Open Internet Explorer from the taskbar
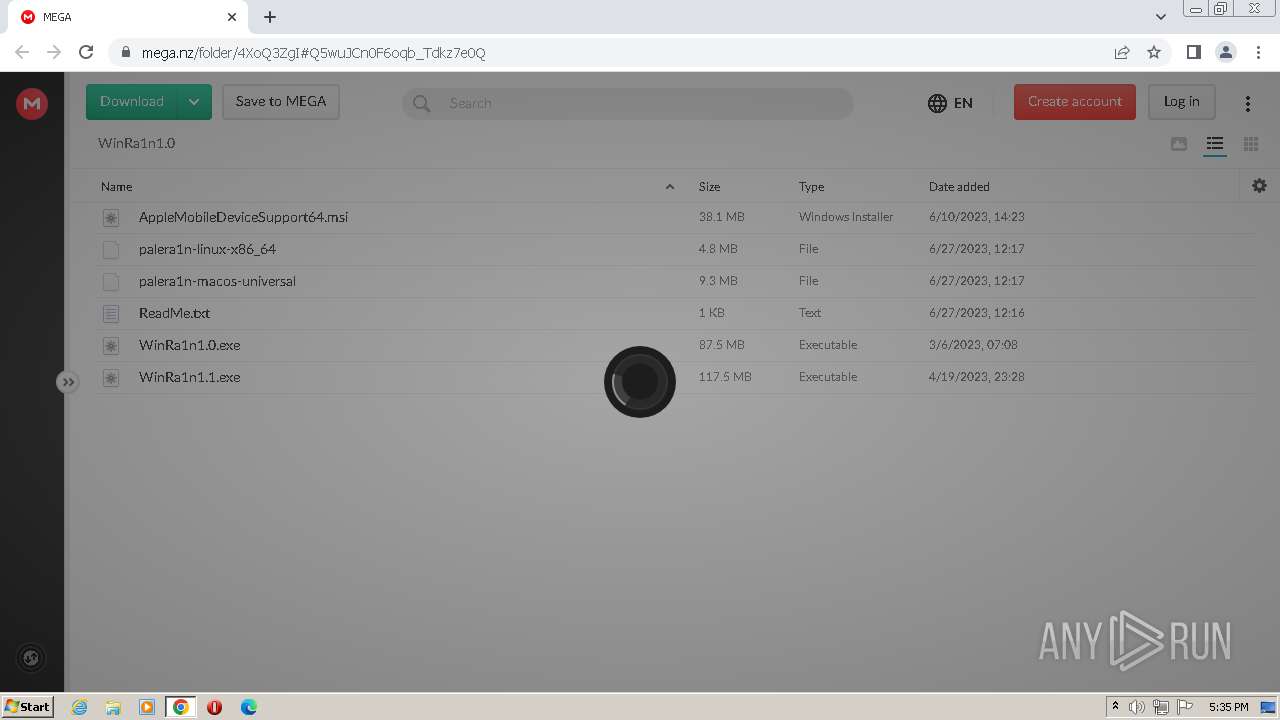The width and height of the screenshot is (1280, 720). (x=79, y=707)
